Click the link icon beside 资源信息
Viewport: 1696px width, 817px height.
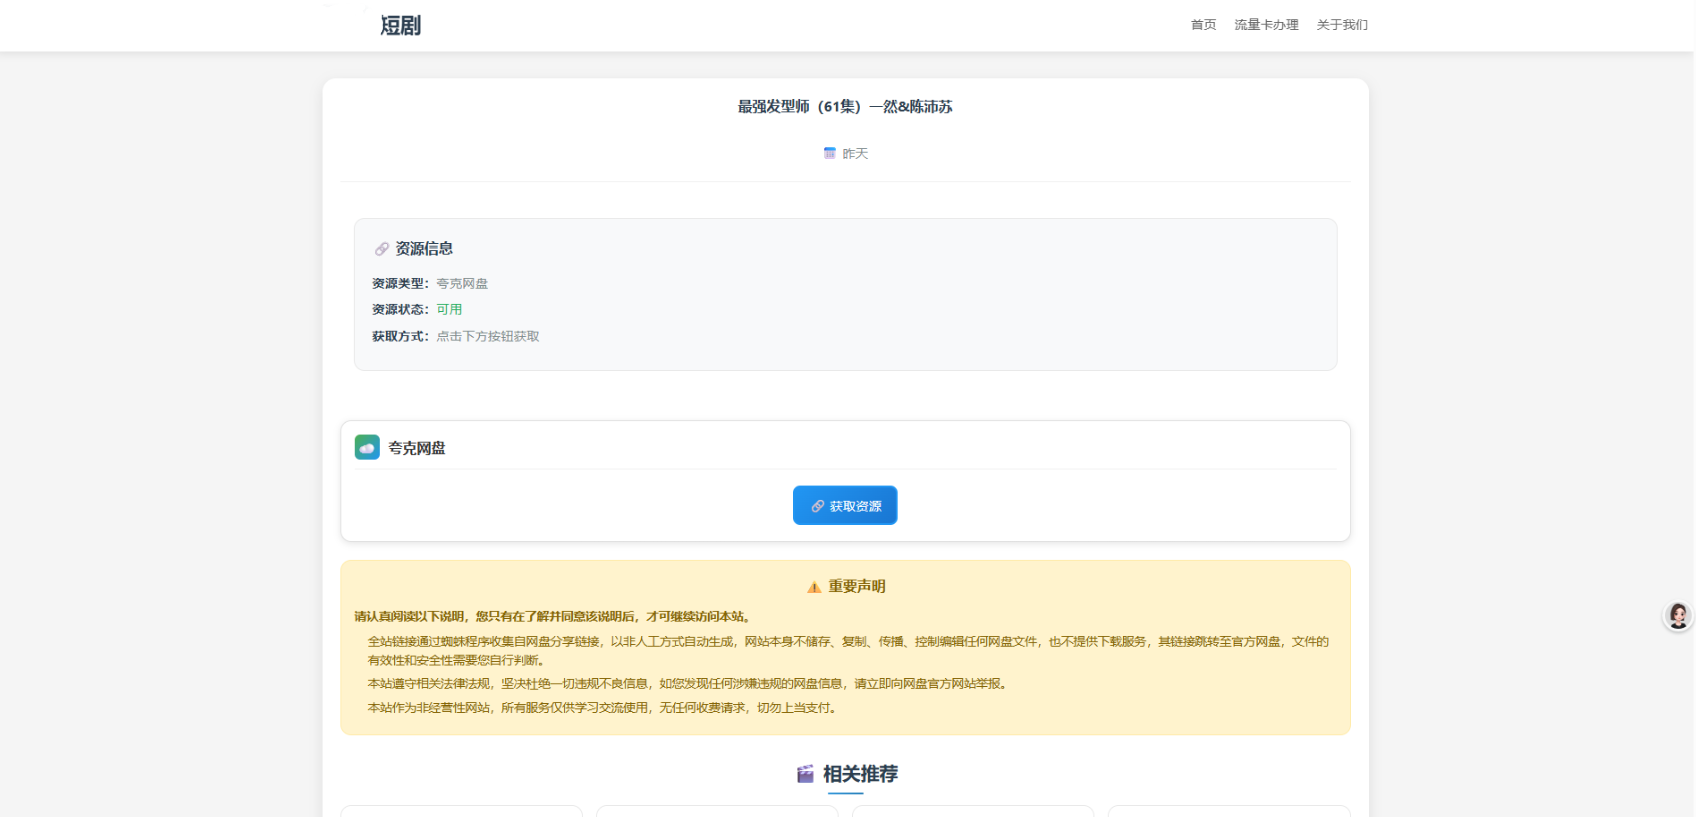tap(381, 249)
